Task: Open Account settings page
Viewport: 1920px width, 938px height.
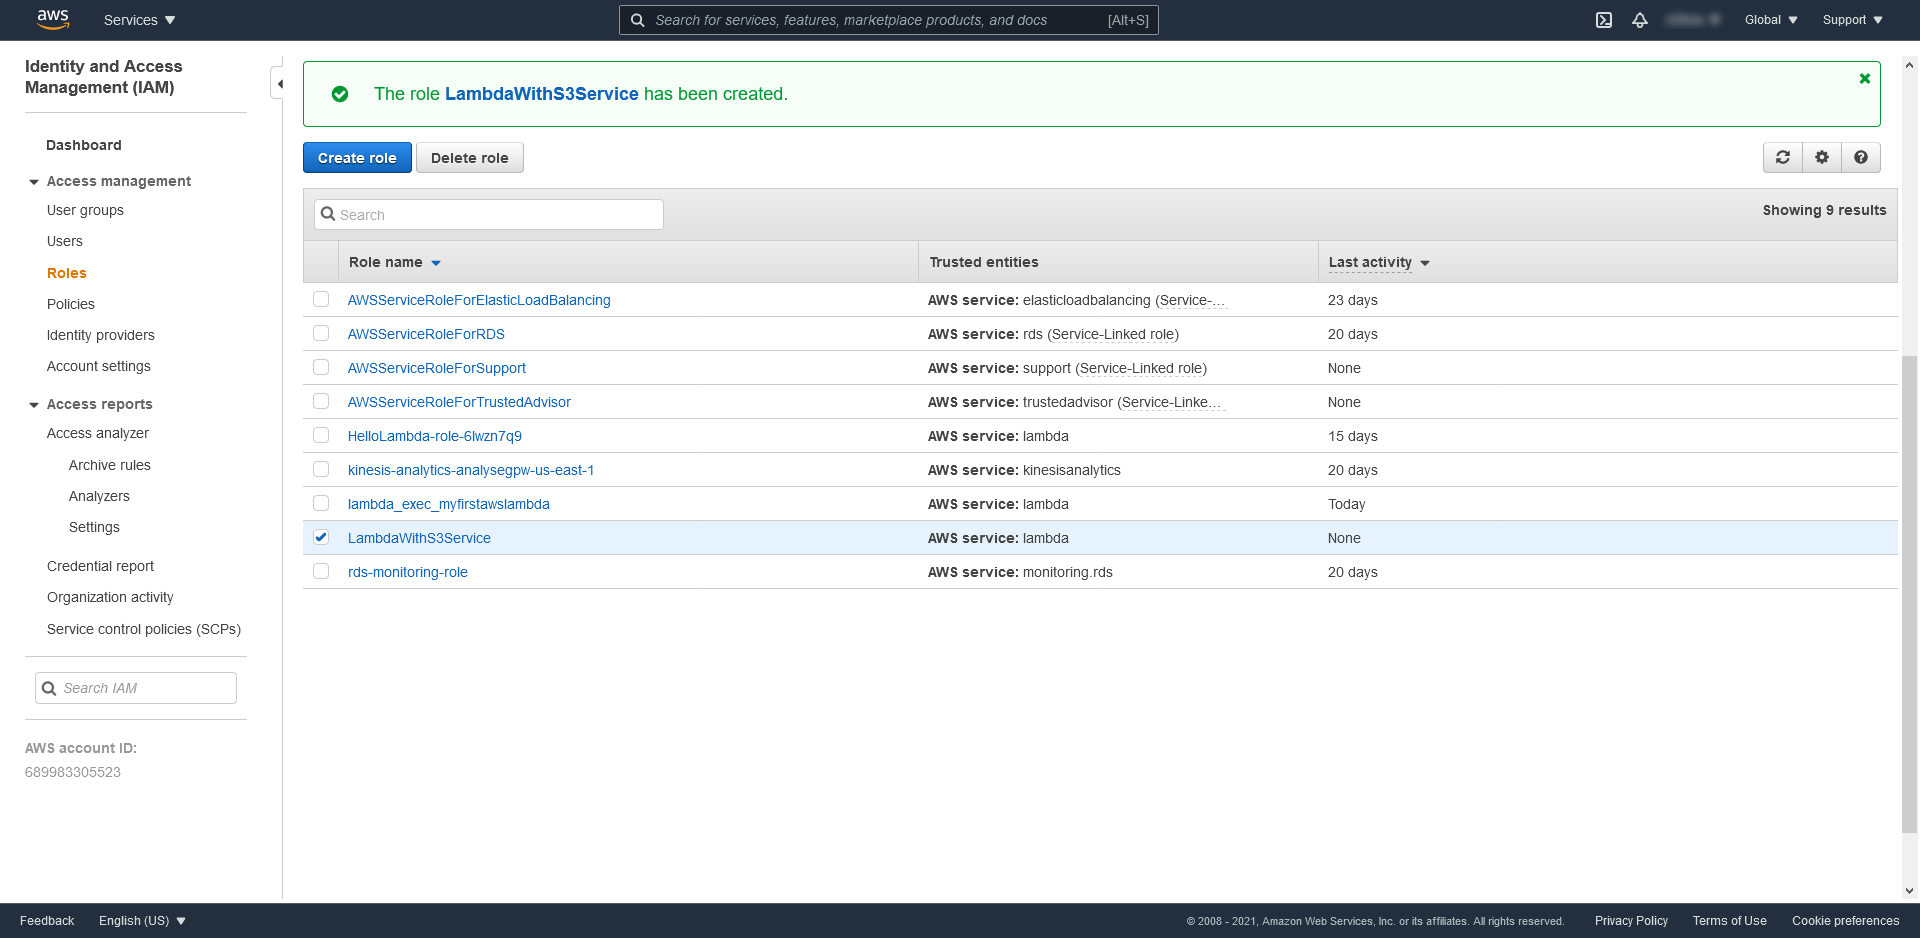Action: (99, 366)
